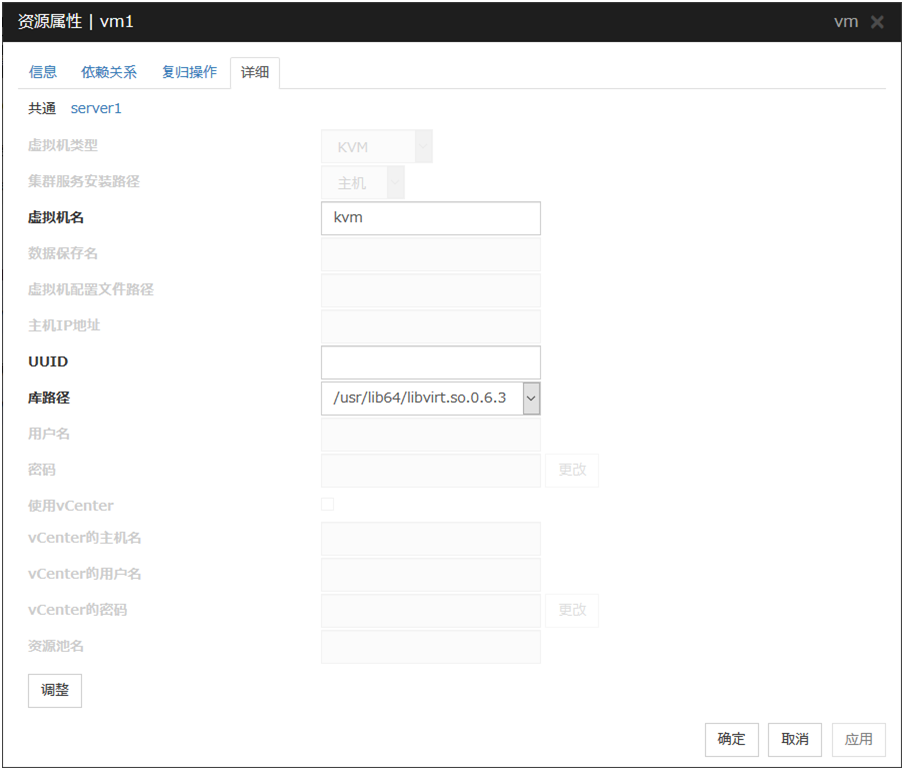
Task: Open the 依赖关系 tab
Action: (x=109, y=72)
